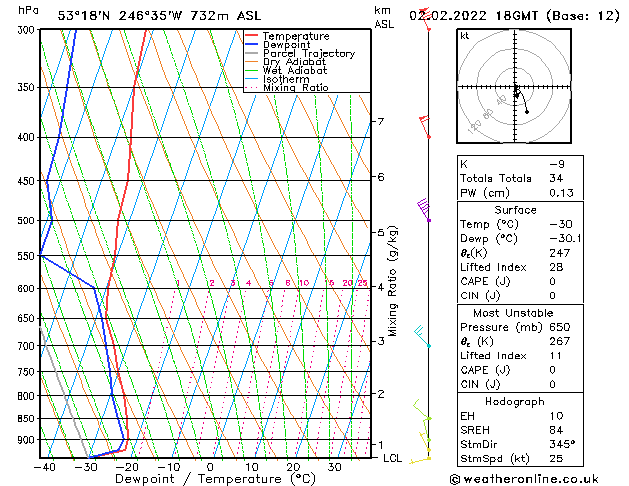
Task: Click the pink mixing ratio value 1
Action: point(178,283)
